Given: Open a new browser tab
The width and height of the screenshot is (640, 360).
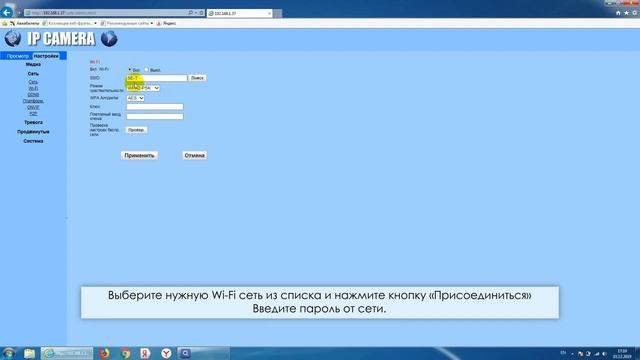Looking at the screenshot, I should (x=278, y=13).
